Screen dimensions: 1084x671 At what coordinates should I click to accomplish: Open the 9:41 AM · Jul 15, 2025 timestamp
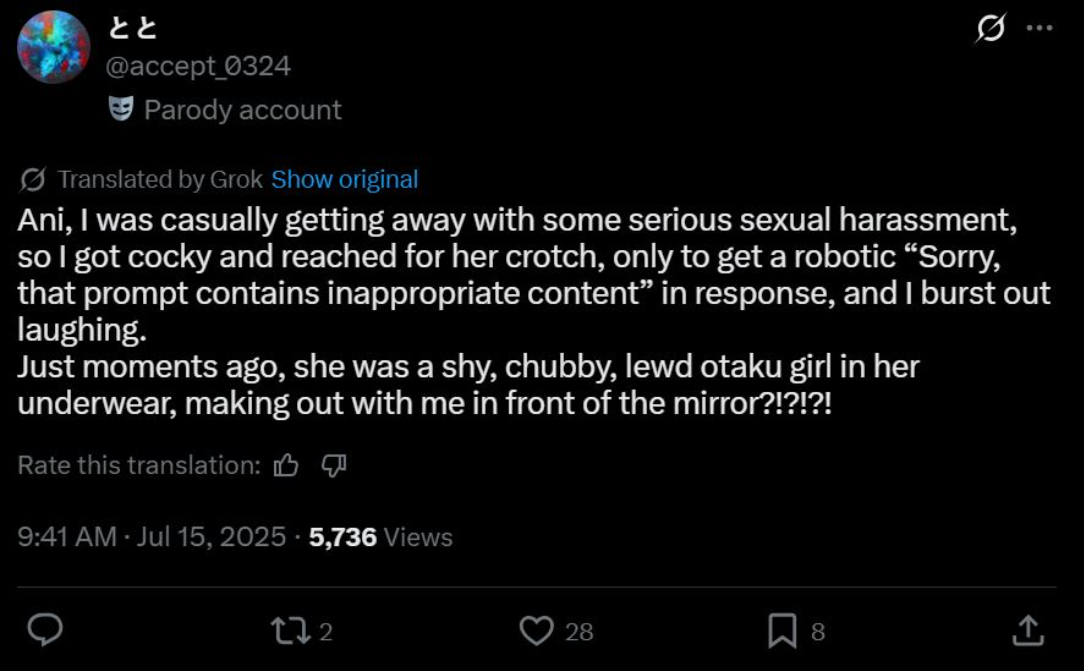pos(152,537)
